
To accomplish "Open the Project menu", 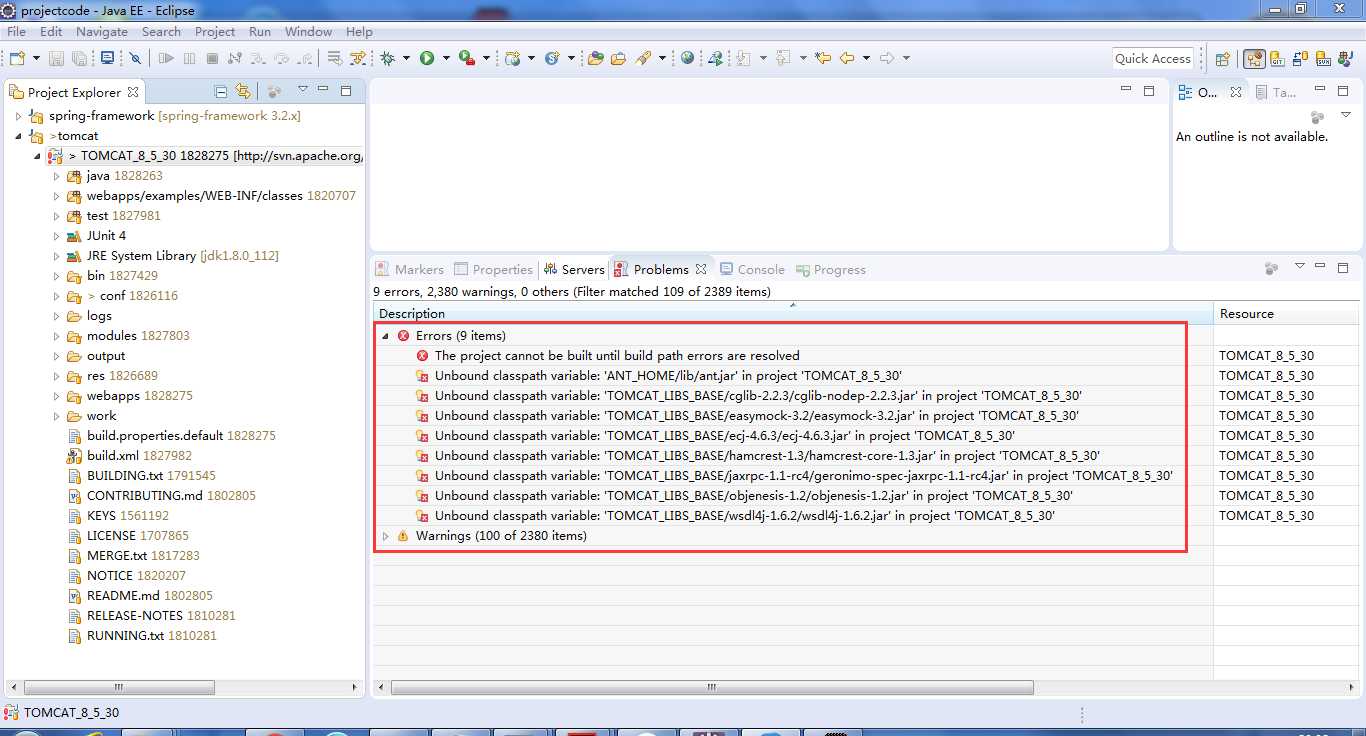I will 215,31.
